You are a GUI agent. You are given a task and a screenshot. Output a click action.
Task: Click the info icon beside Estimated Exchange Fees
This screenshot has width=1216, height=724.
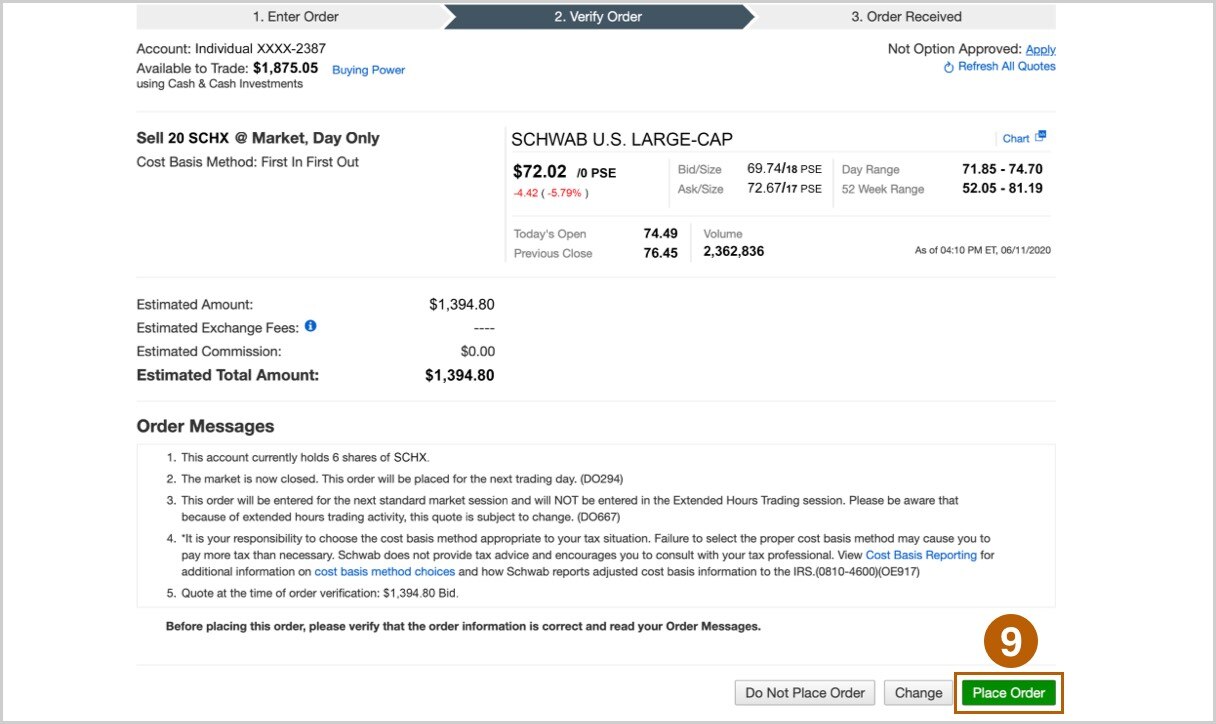pos(310,326)
